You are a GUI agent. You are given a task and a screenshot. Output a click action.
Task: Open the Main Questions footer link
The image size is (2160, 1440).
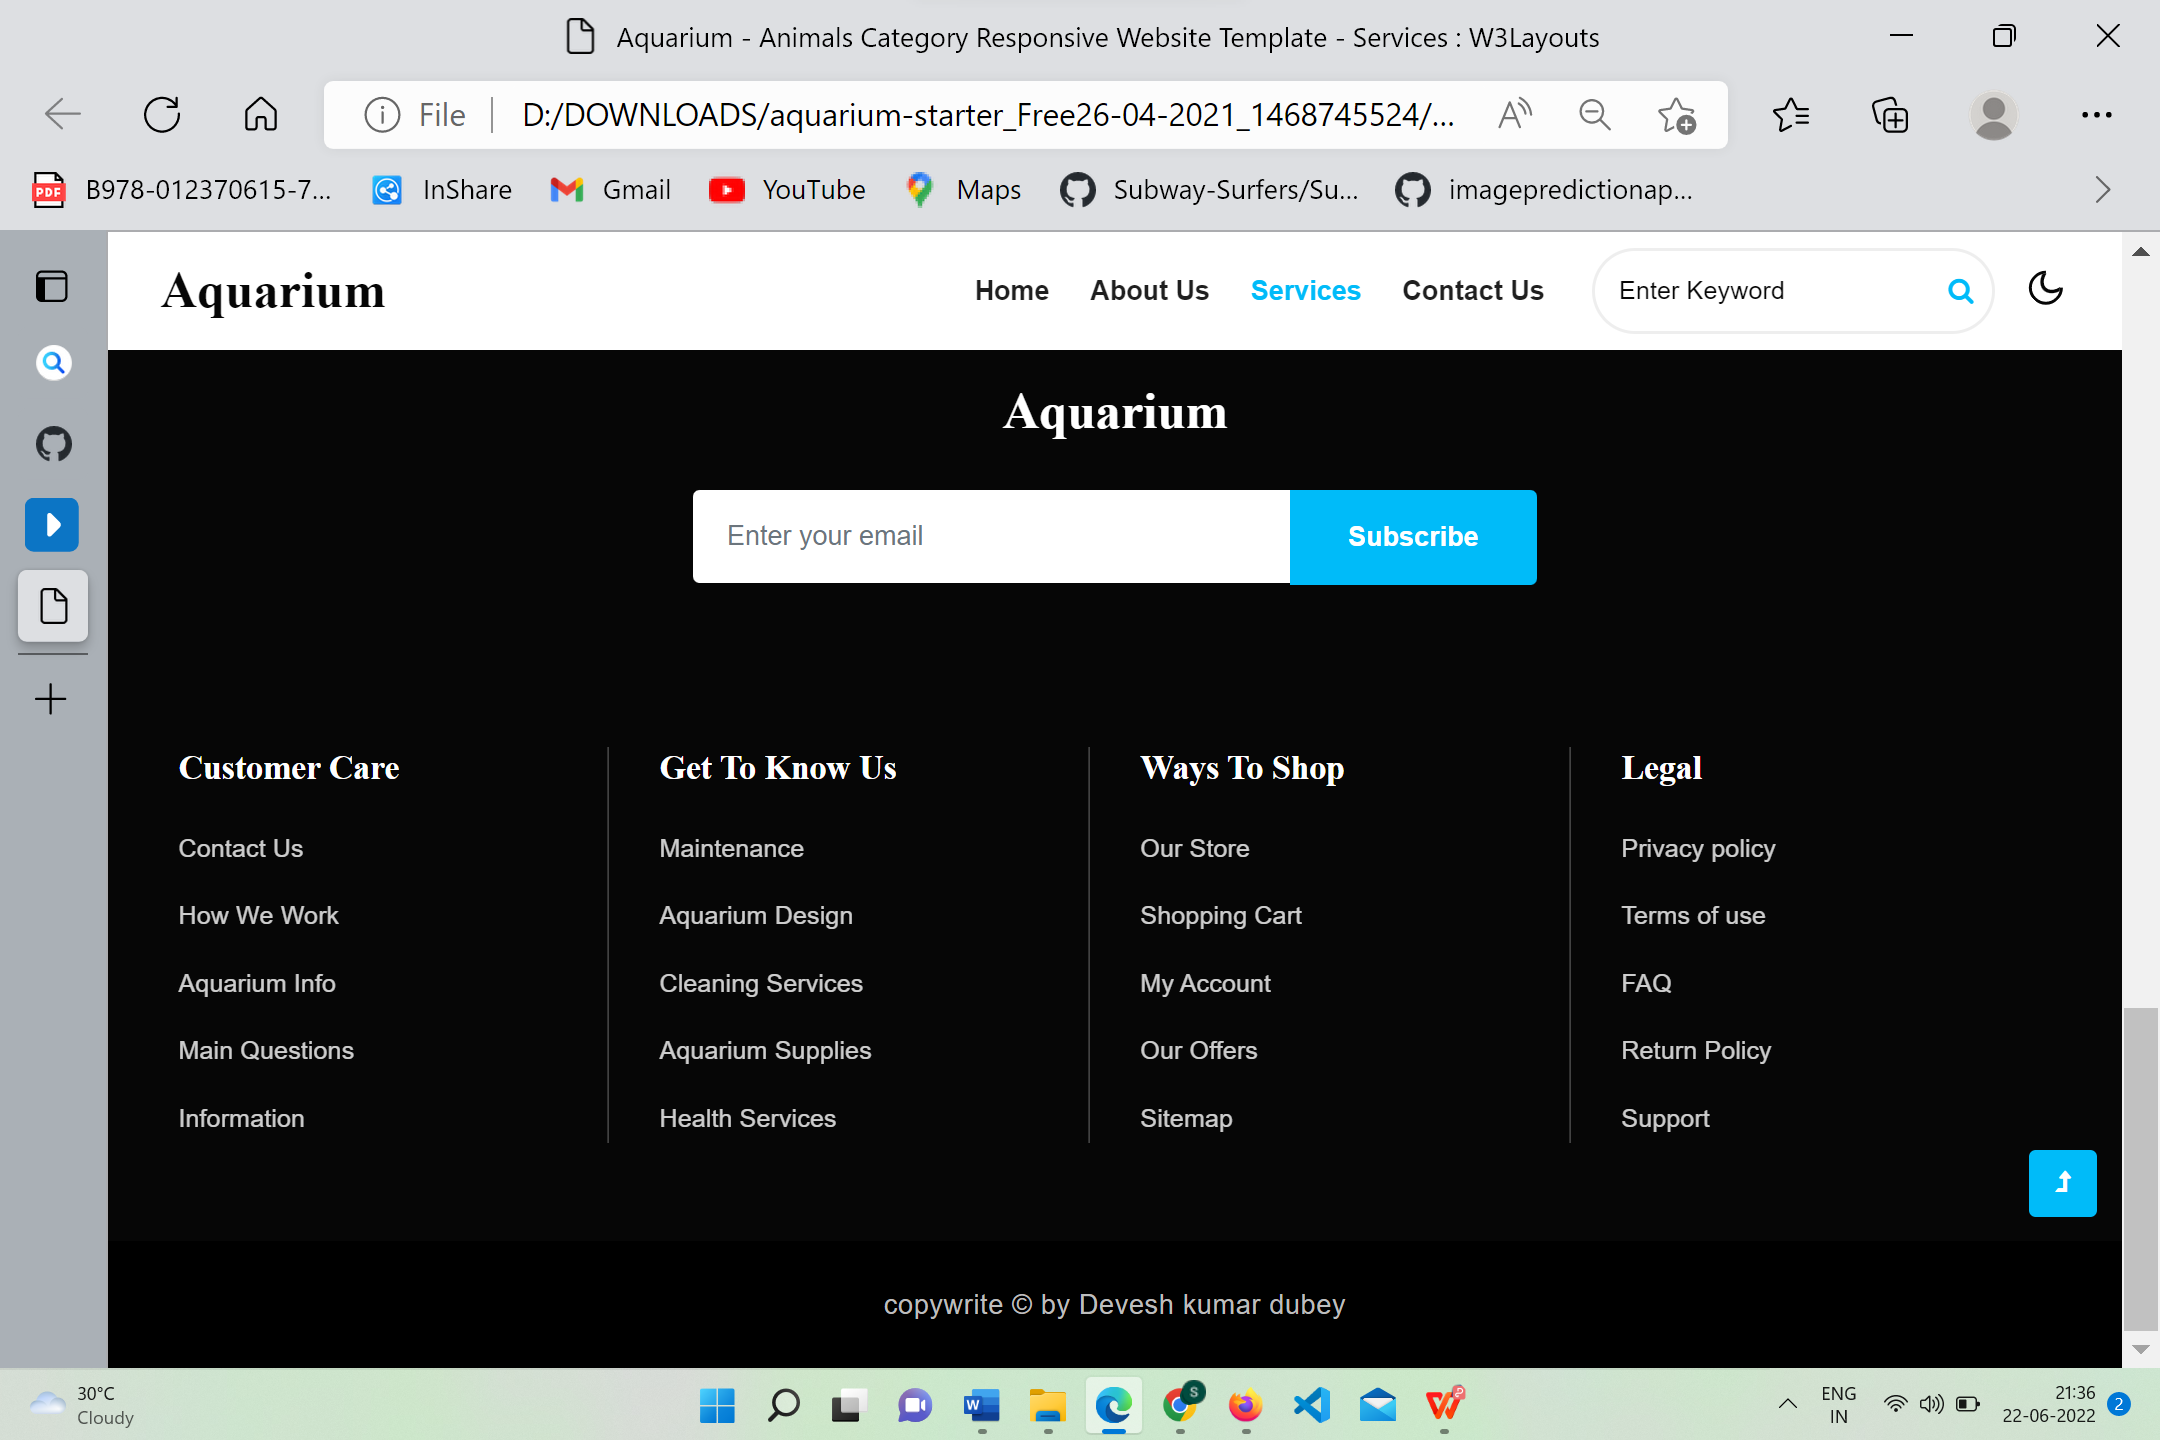click(266, 1051)
